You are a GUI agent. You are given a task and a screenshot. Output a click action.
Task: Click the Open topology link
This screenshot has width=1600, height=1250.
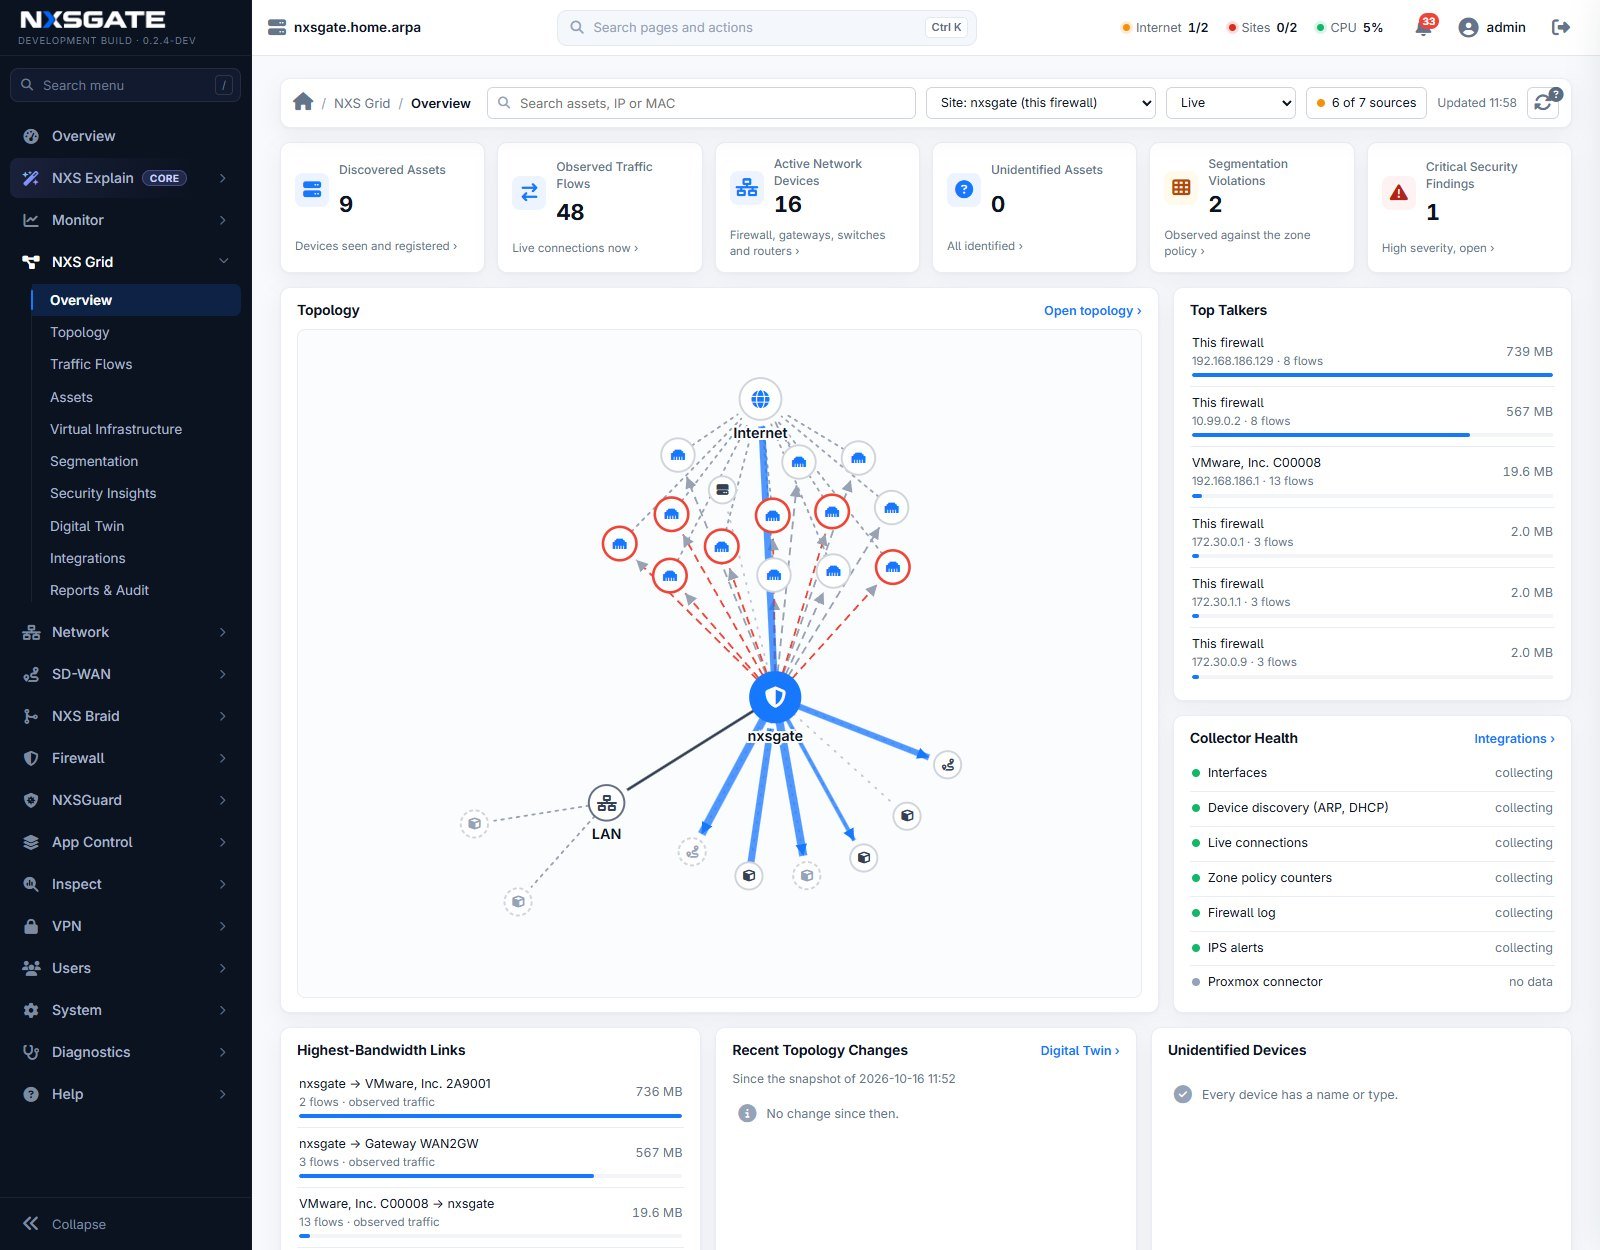tap(1092, 311)
